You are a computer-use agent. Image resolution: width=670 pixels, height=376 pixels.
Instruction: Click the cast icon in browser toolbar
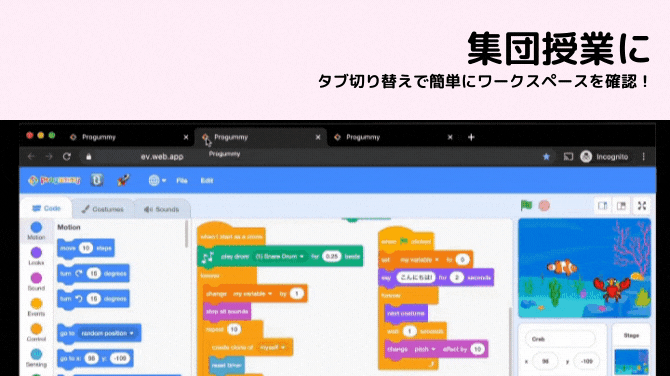click(x=568, y=157)
